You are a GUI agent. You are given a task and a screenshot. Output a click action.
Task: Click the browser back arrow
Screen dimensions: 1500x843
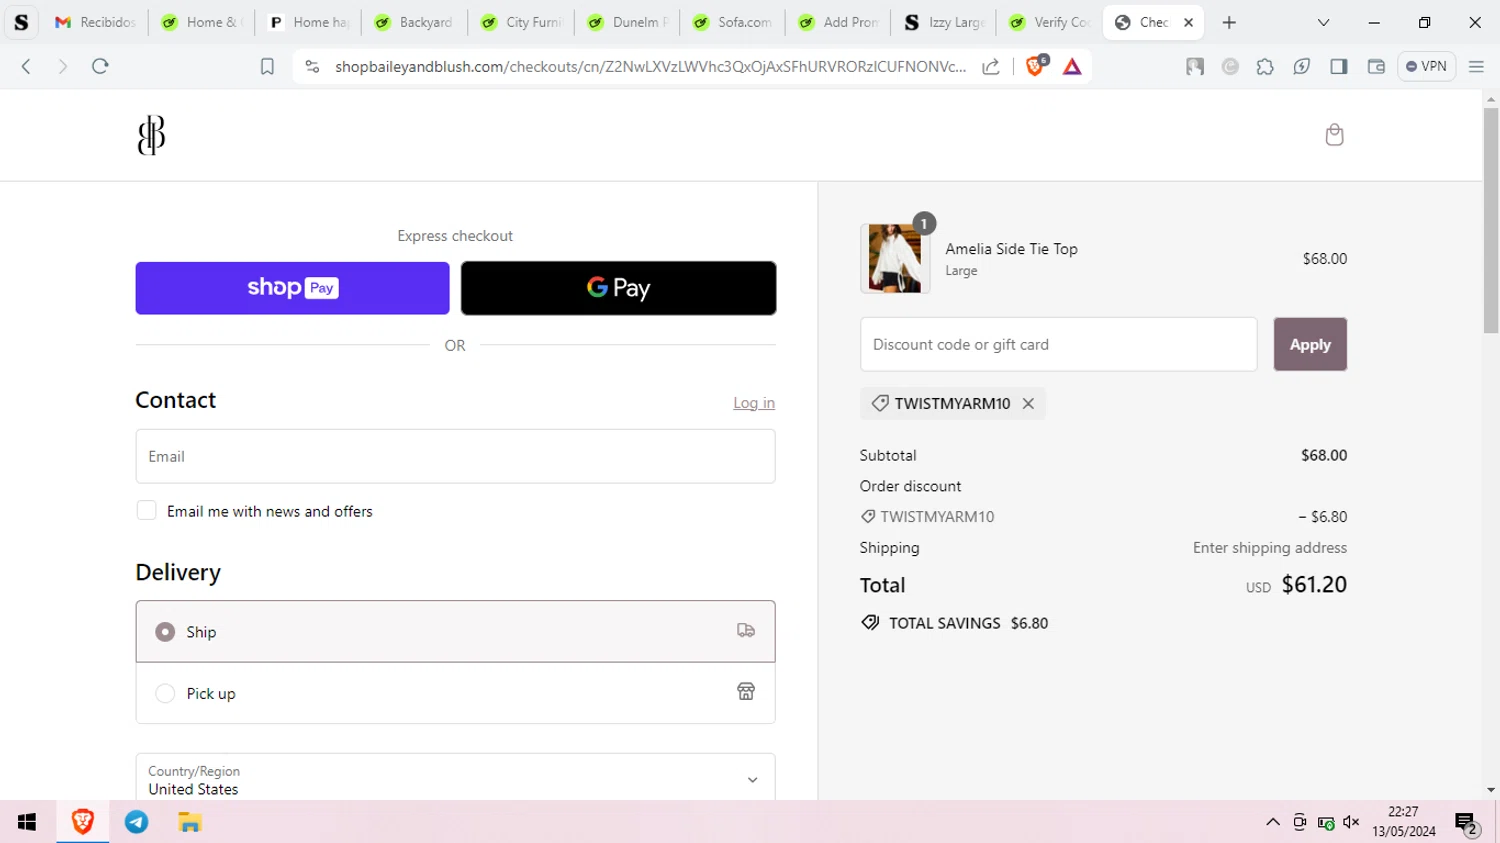pos(27,66)
